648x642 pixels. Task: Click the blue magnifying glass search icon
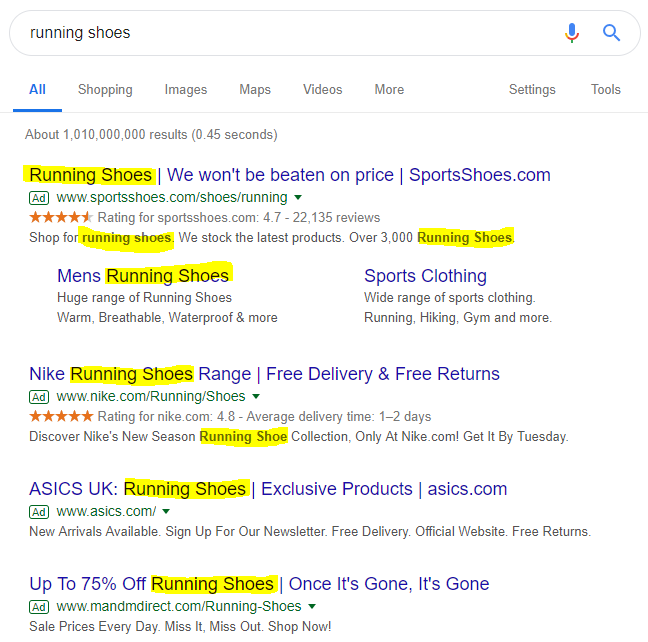[611, 33]
